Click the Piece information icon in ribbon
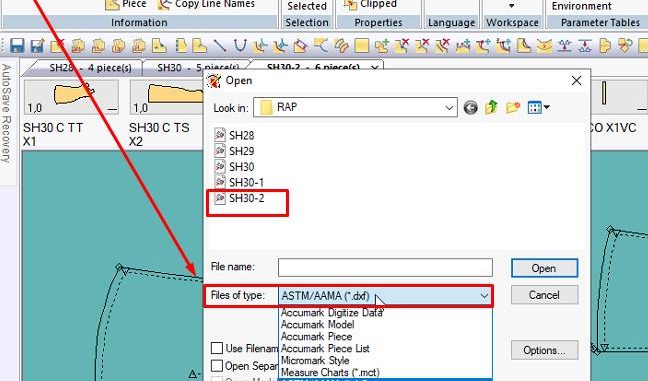Image resolution: width=648 pixels, height=381 pixels. pyautogui.click(x=112, y=5)
